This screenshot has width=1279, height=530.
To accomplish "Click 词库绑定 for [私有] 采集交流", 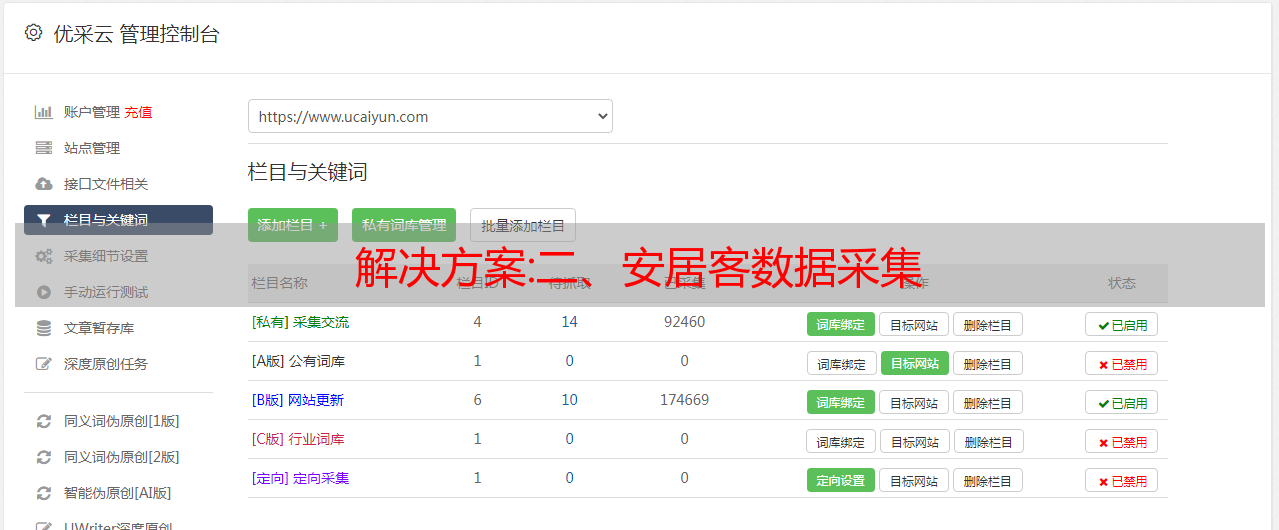I will pos(841,324).
